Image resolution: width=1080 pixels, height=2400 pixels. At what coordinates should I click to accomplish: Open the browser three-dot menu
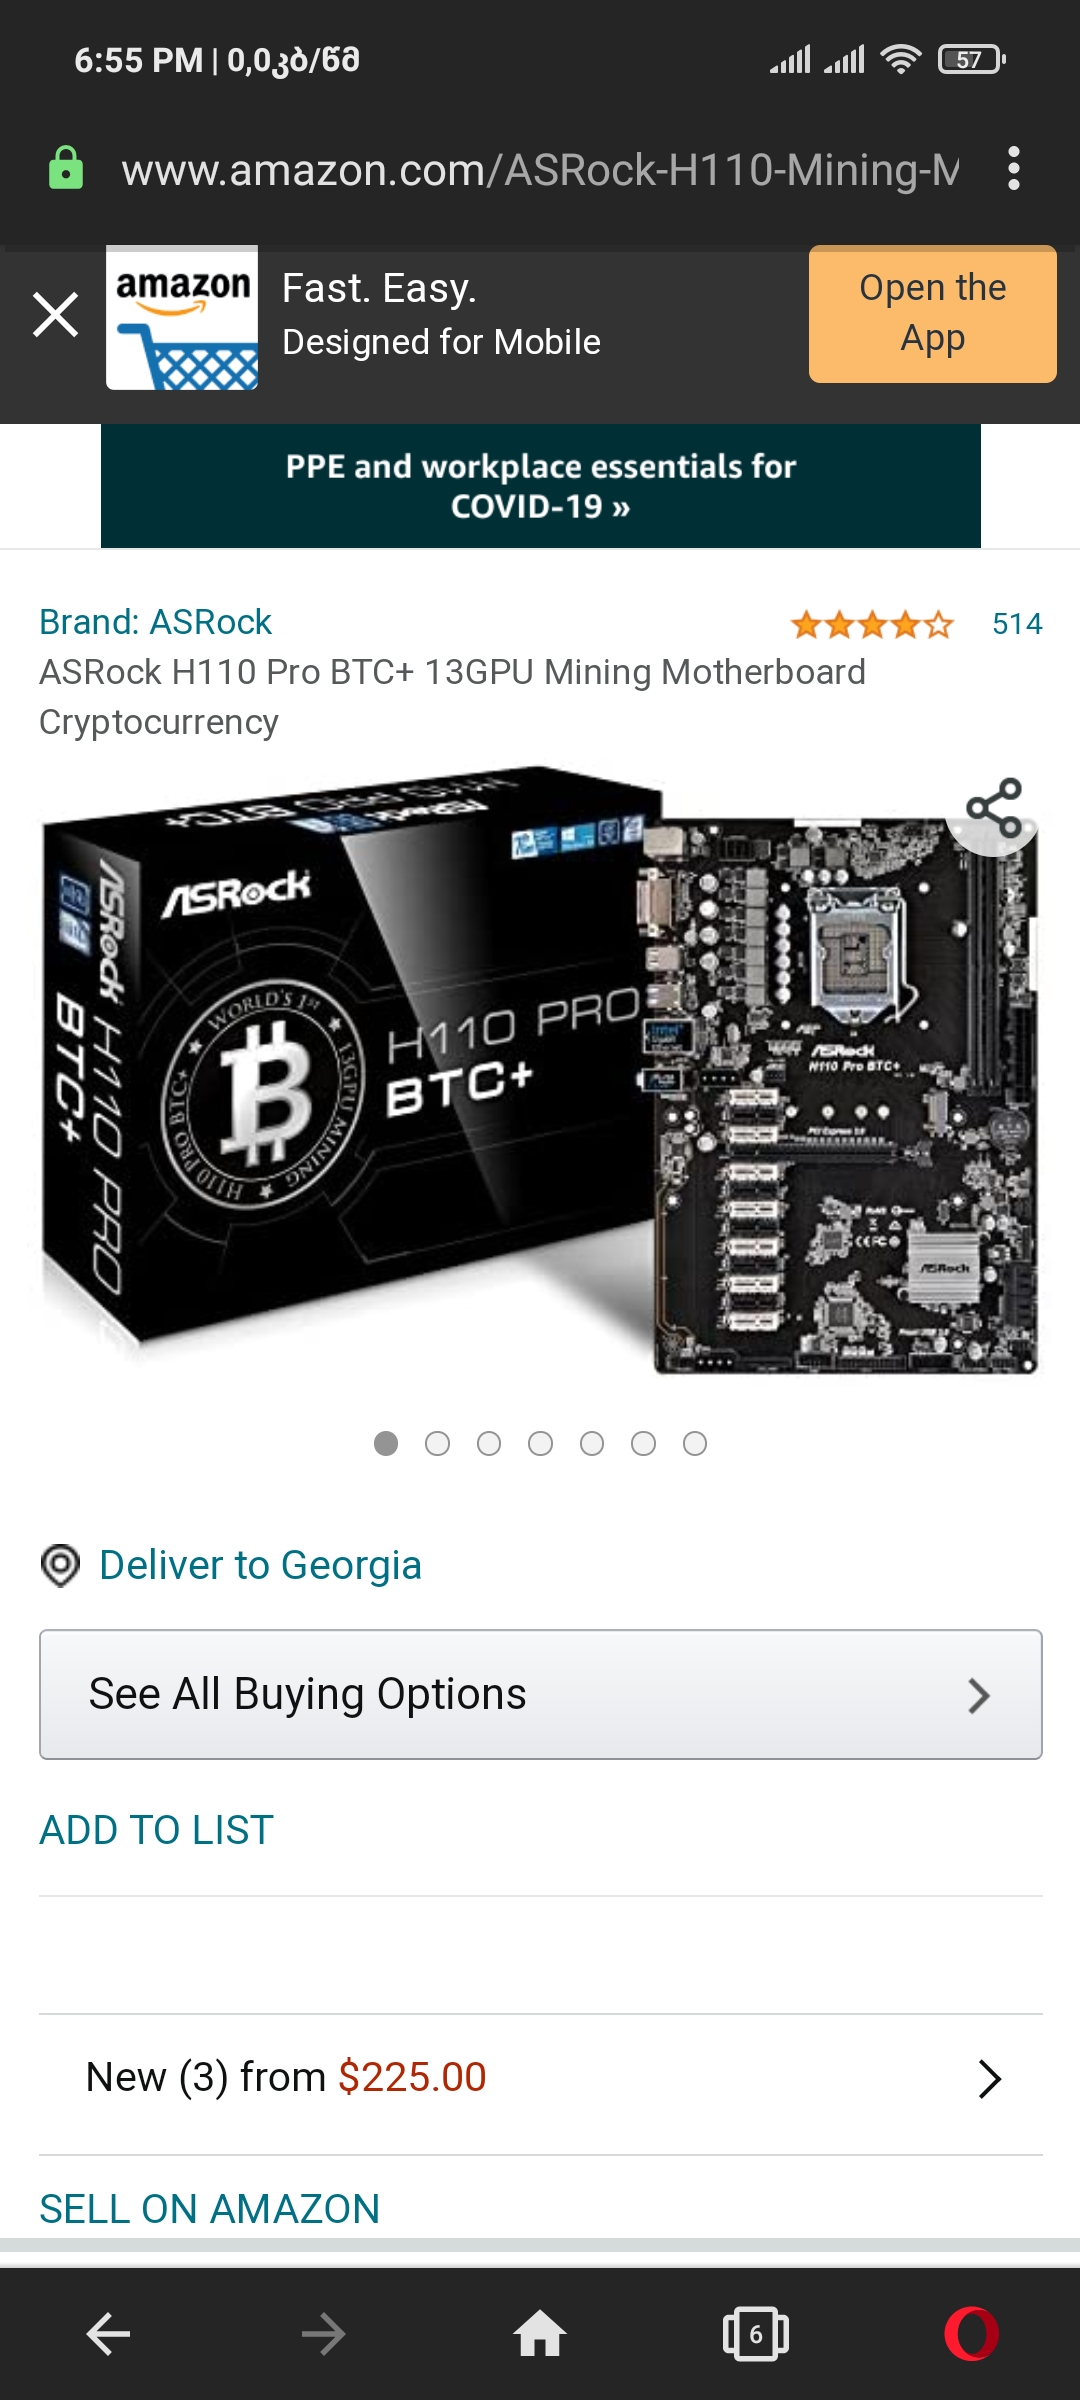click(x=1014, y=169)
